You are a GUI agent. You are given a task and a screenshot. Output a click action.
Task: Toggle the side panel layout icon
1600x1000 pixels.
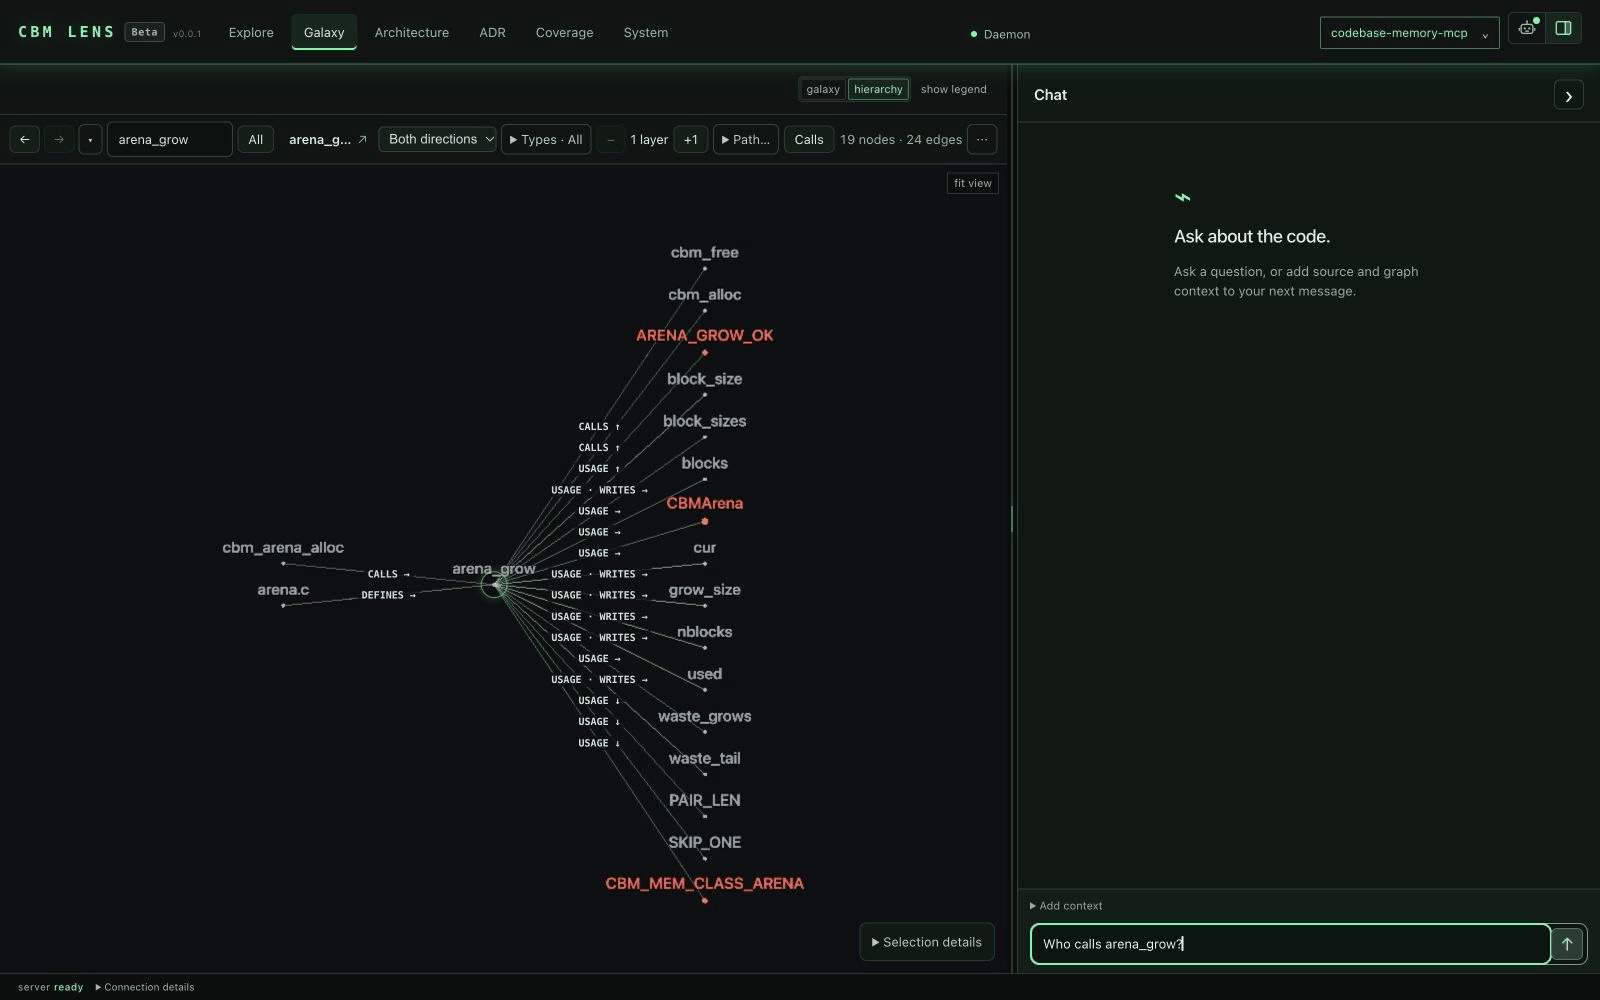(x=1564, y=29)
